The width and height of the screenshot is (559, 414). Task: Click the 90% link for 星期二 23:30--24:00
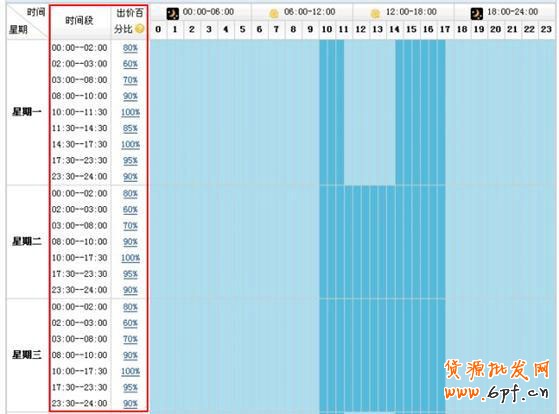[x=130, y=290]
